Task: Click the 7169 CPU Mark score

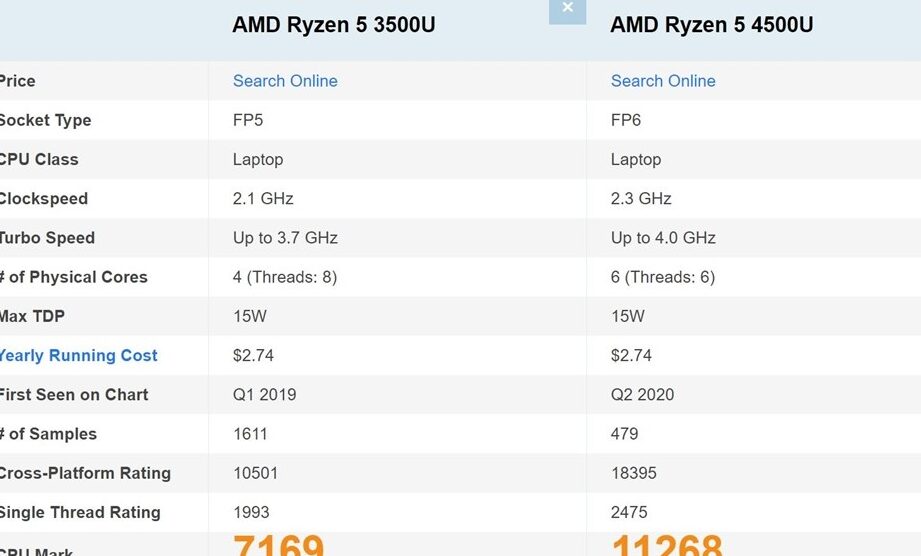Action: 278,545
